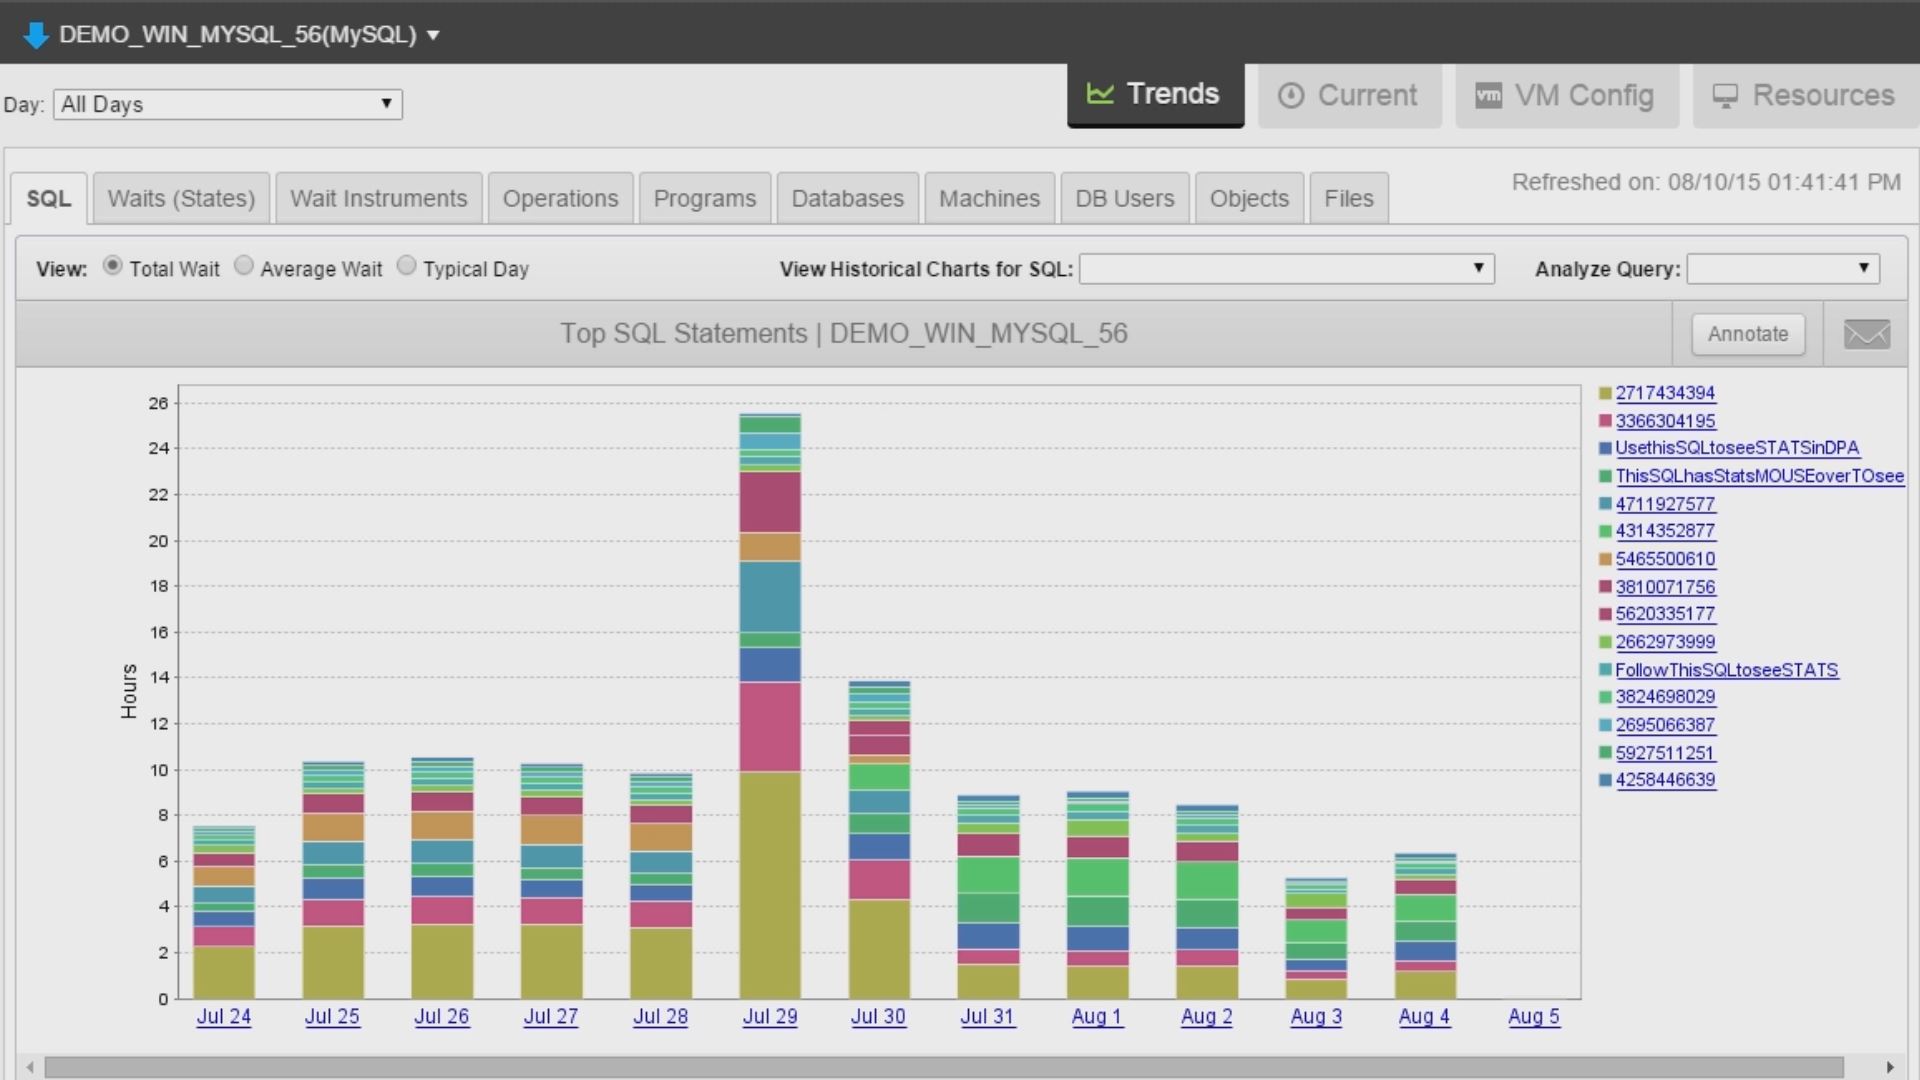Switch to the DB Users tab
Image resolution: width=1920 pixels, height=1080 pixels.
(1124, 197)
